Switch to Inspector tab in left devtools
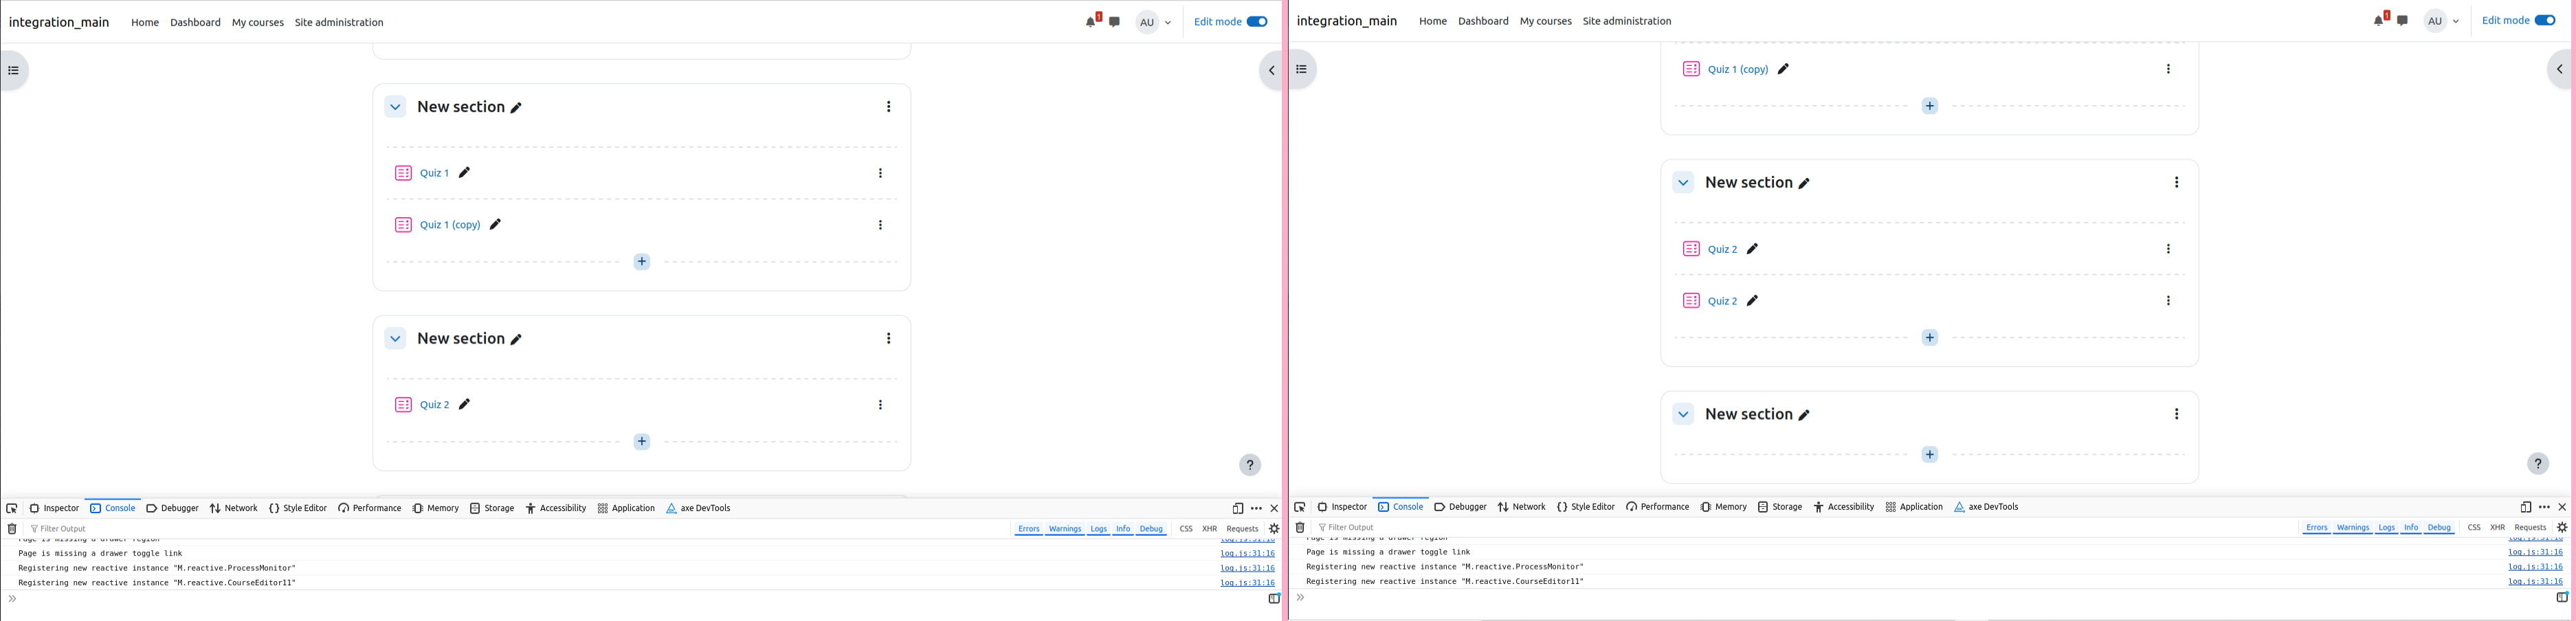 coord(54,509)
